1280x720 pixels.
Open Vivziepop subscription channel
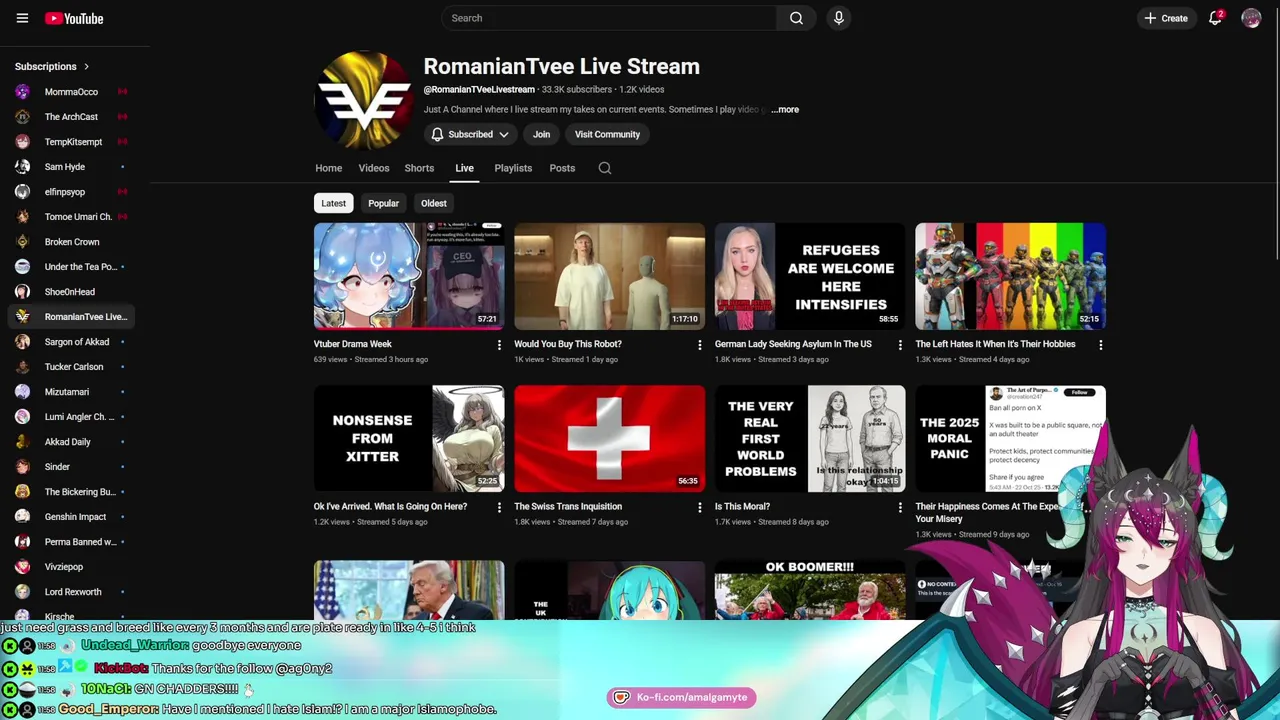pos(72,567)
